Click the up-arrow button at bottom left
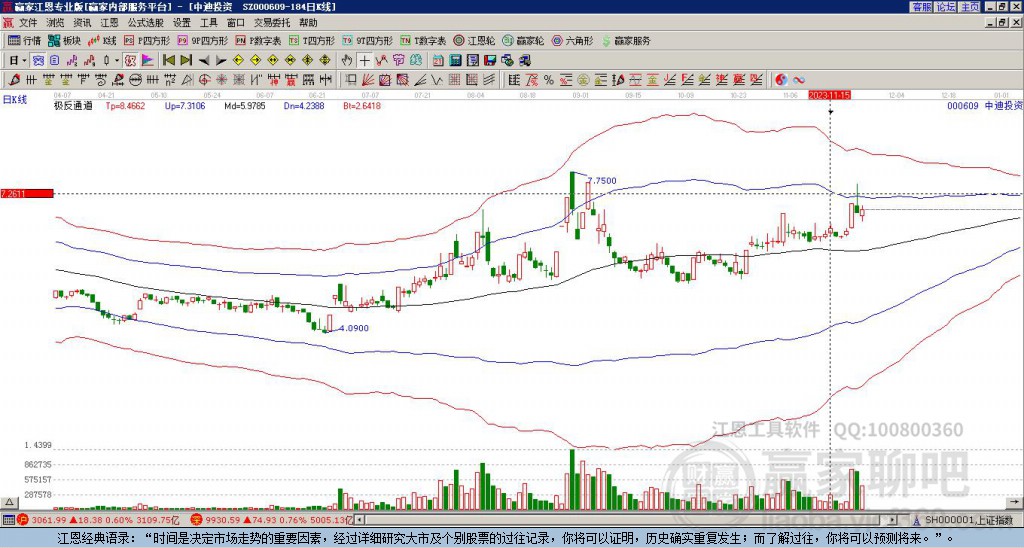The height and width of the screenshot is (548, 1024). pyautogui.click(x=9, y=502)
